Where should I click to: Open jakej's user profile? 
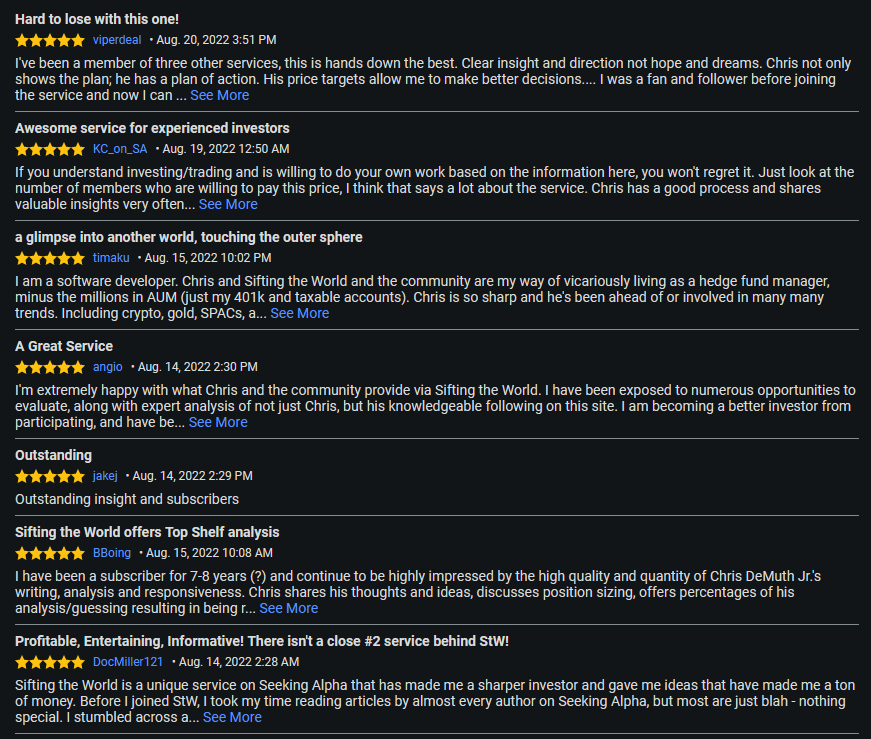click(105, 476)
